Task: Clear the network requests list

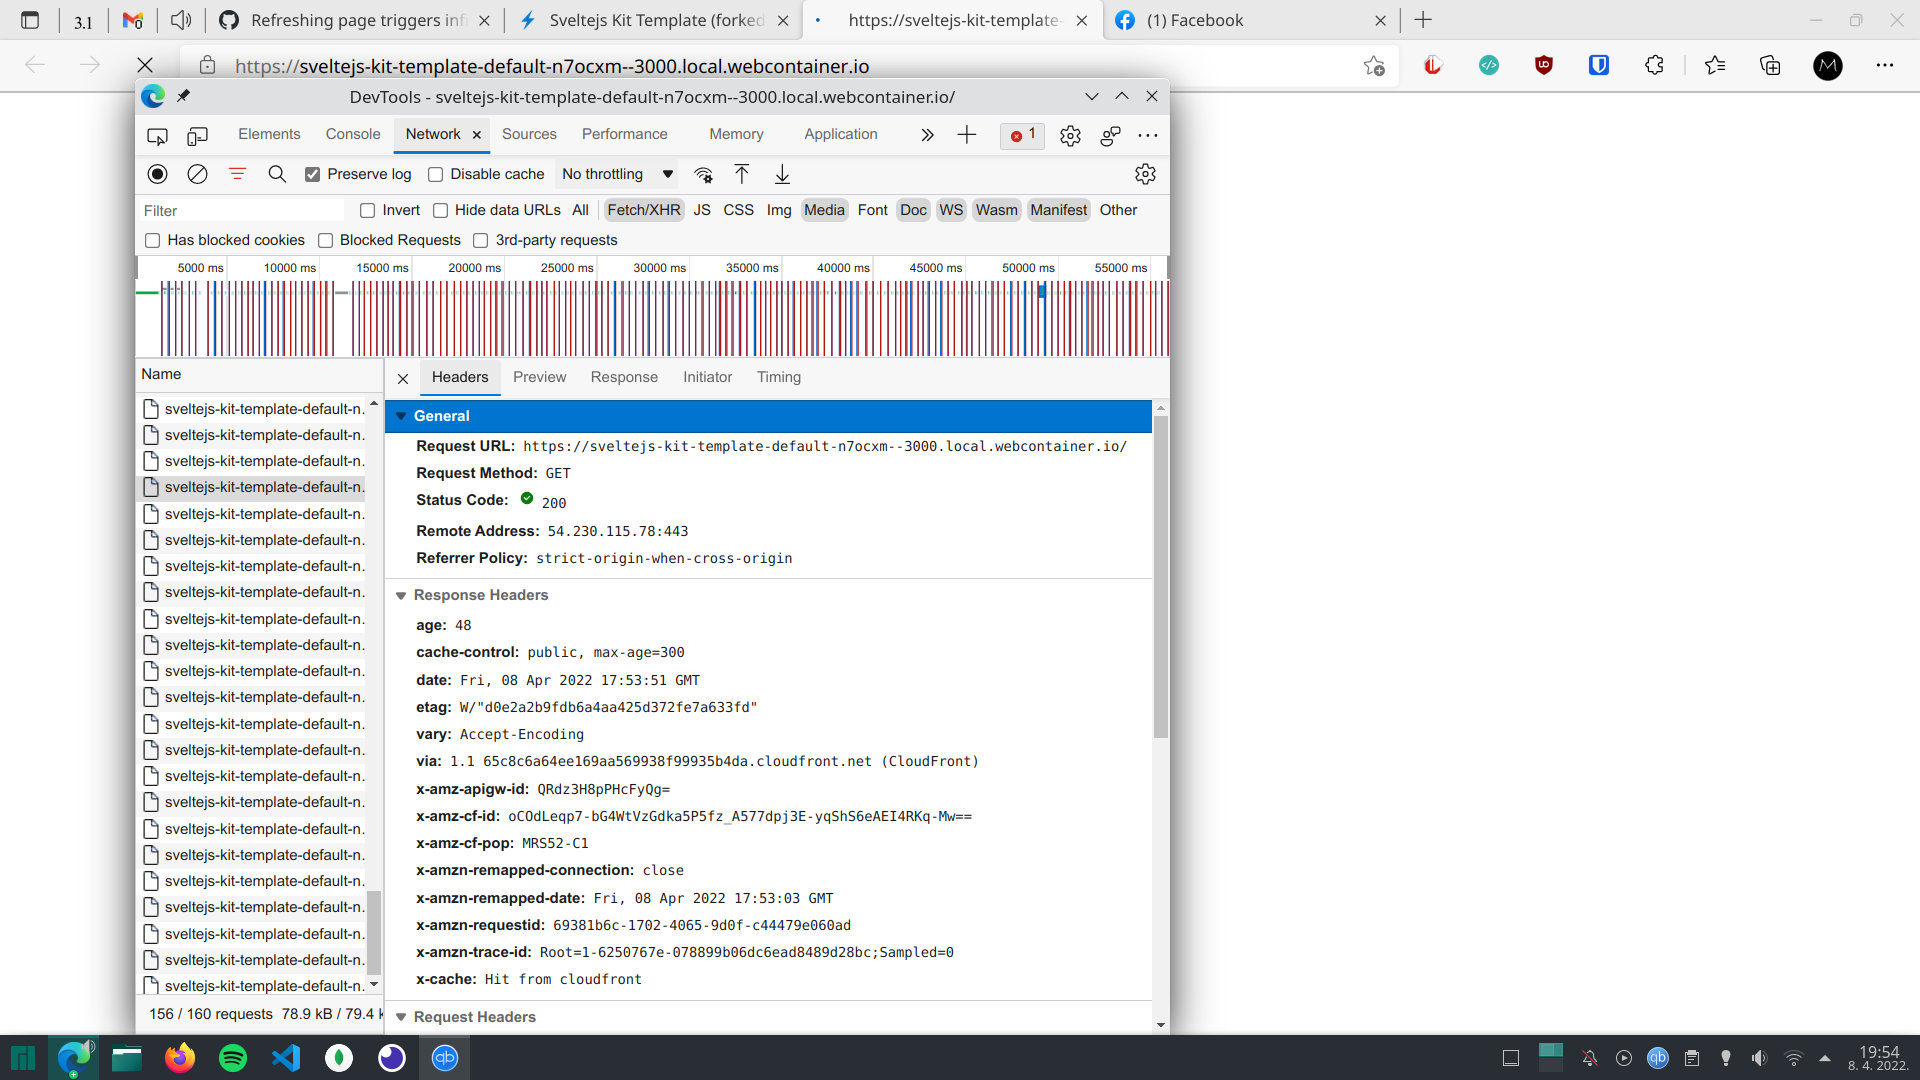Action: click(x=196, y=174)
